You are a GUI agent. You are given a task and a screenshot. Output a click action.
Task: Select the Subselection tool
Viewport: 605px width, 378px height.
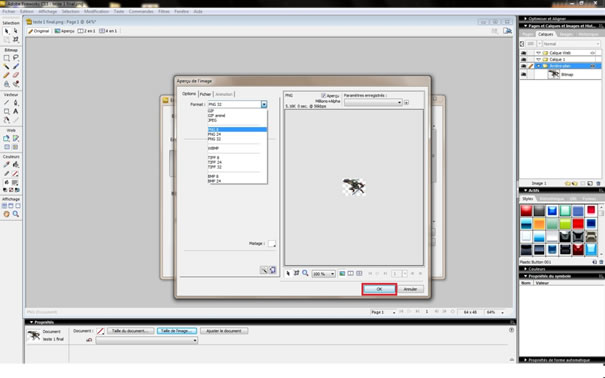pos(16,31)
